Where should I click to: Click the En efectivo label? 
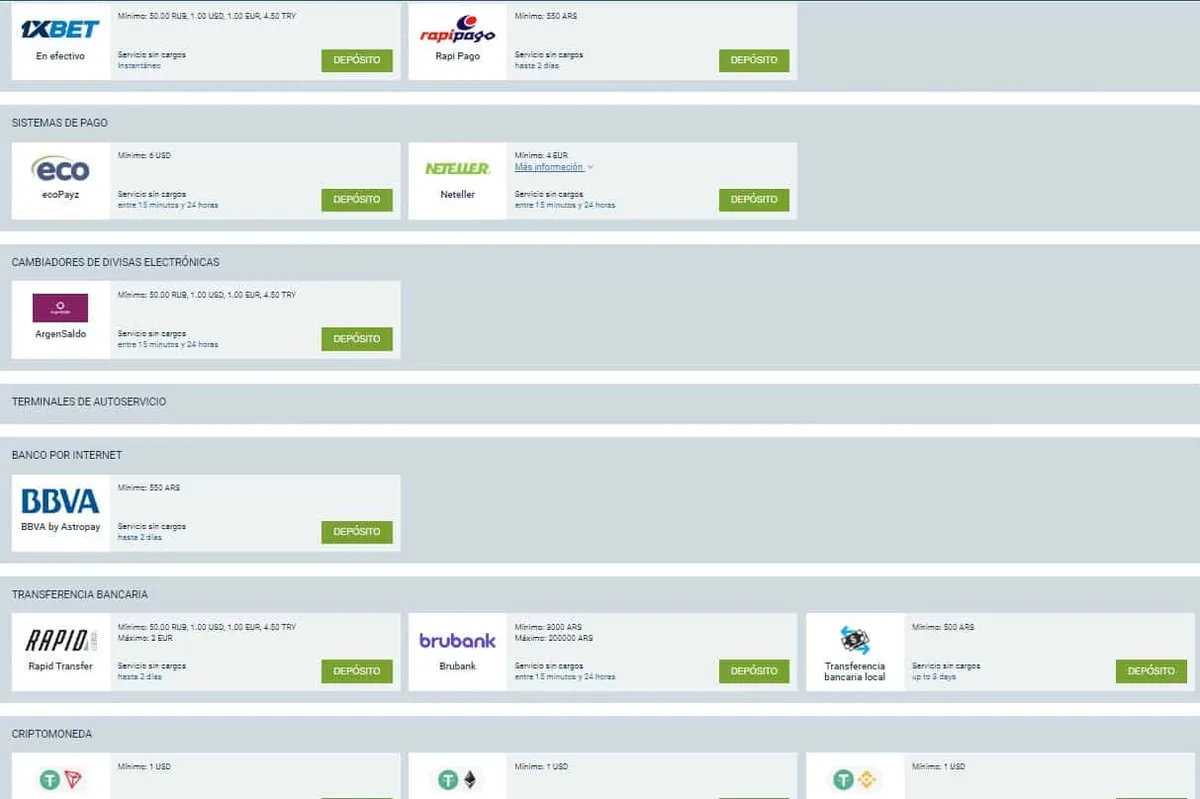click(x=60, y=56)
